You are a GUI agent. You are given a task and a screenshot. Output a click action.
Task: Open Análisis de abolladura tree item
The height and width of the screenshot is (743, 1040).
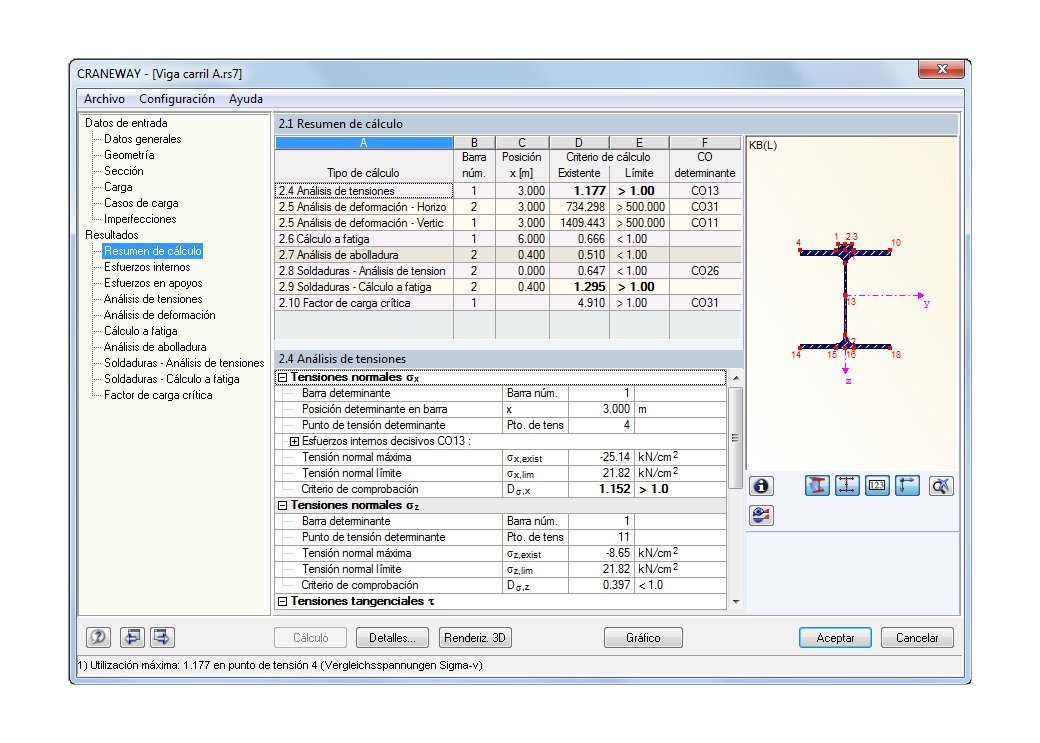tap(155, 347)
